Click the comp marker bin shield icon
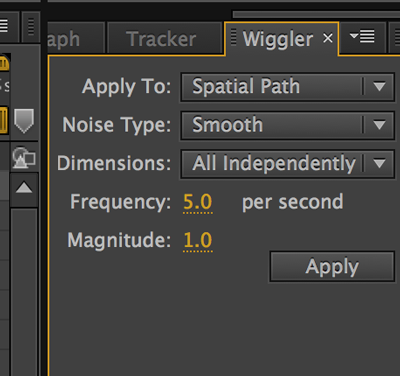 24,121
